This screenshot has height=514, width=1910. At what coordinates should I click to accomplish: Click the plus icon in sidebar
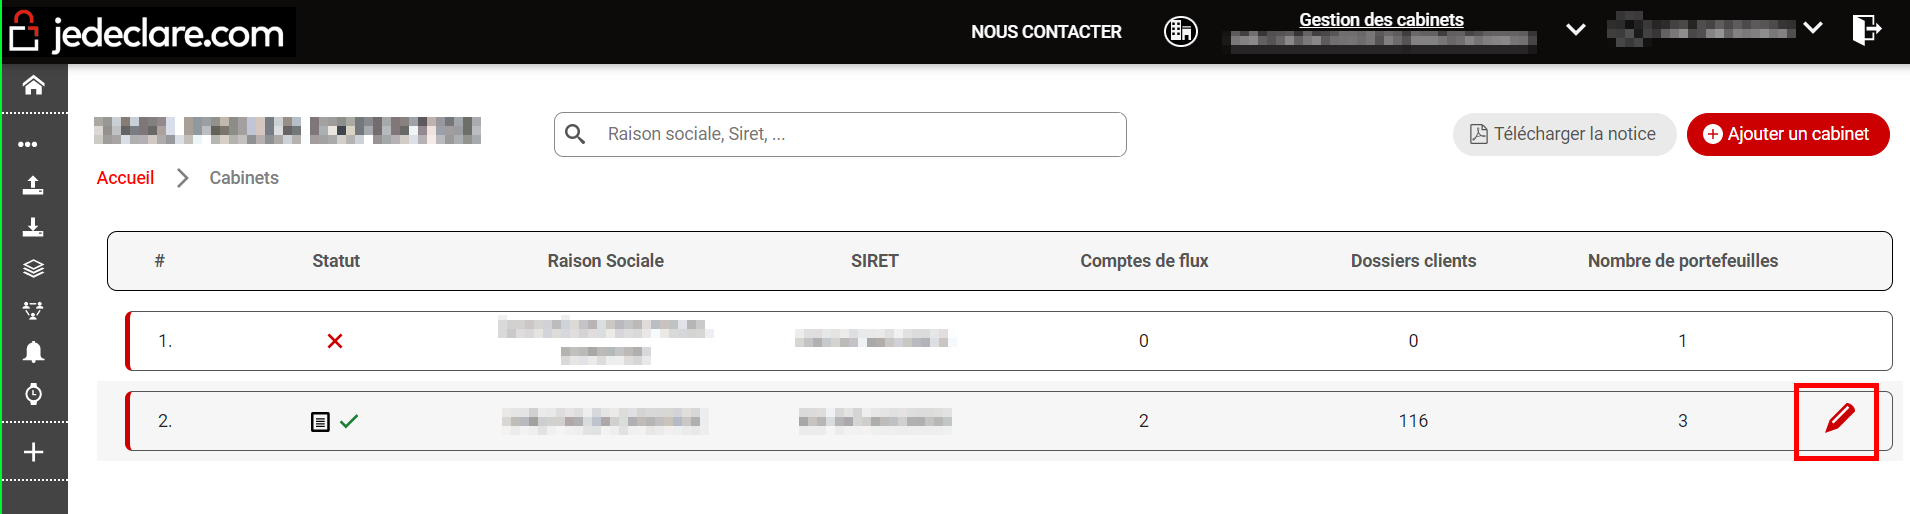tap(33, 452)
